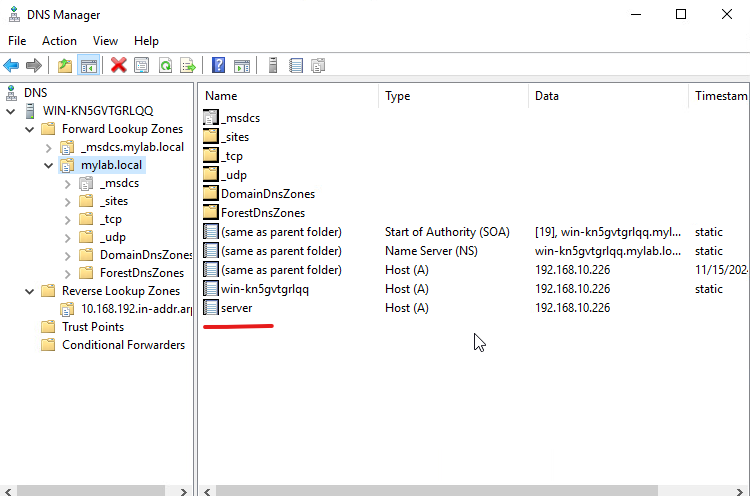Click the win-kn5gvtgrlqq record name
The height and width of the screenshot is (496, 750).
click(x=265, y=289)
